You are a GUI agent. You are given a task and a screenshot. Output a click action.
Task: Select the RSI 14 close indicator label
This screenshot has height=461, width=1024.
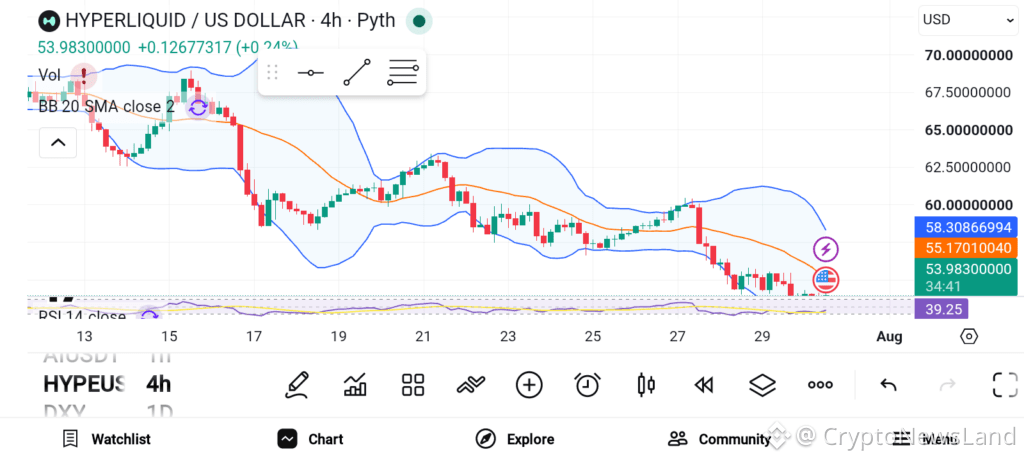(x=82, y=316)
